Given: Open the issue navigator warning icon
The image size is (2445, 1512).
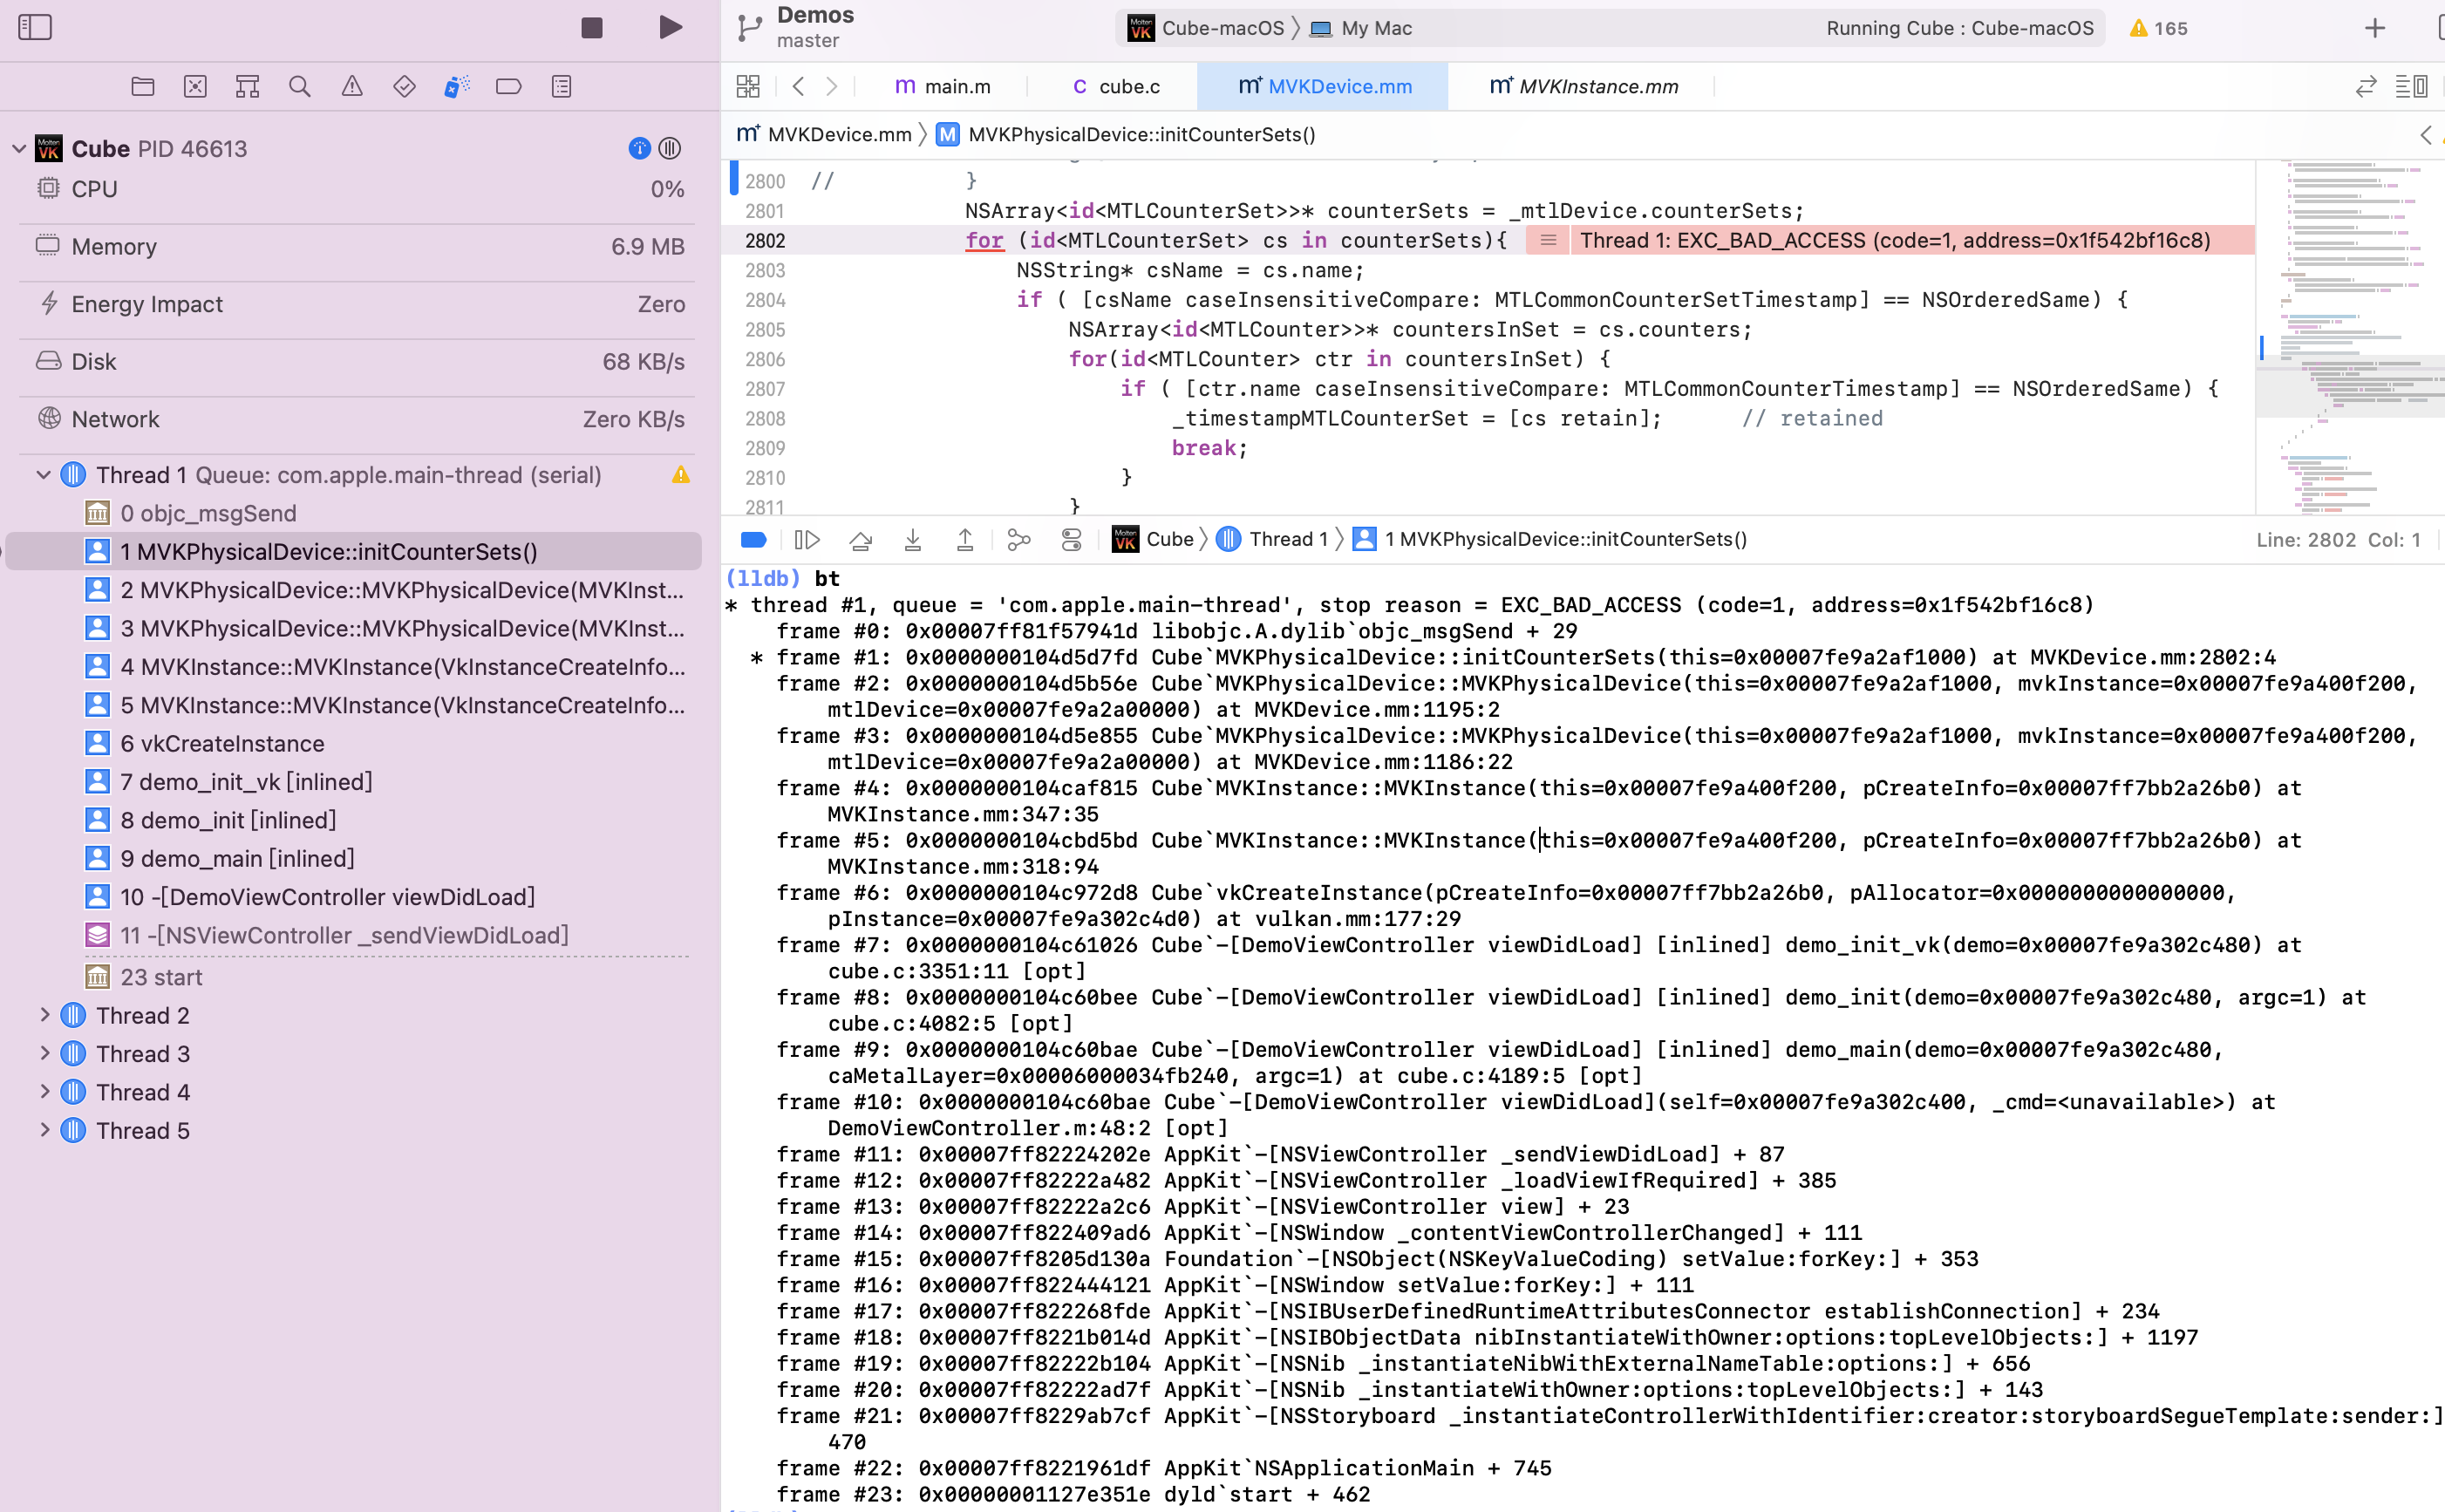Looking at the screenshot, I should (351, 86).
